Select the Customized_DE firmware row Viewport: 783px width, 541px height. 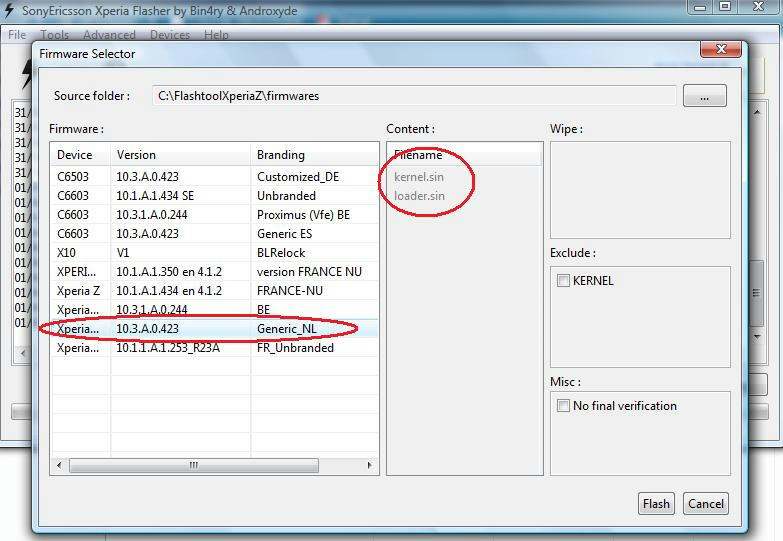[x=215, y=177]
